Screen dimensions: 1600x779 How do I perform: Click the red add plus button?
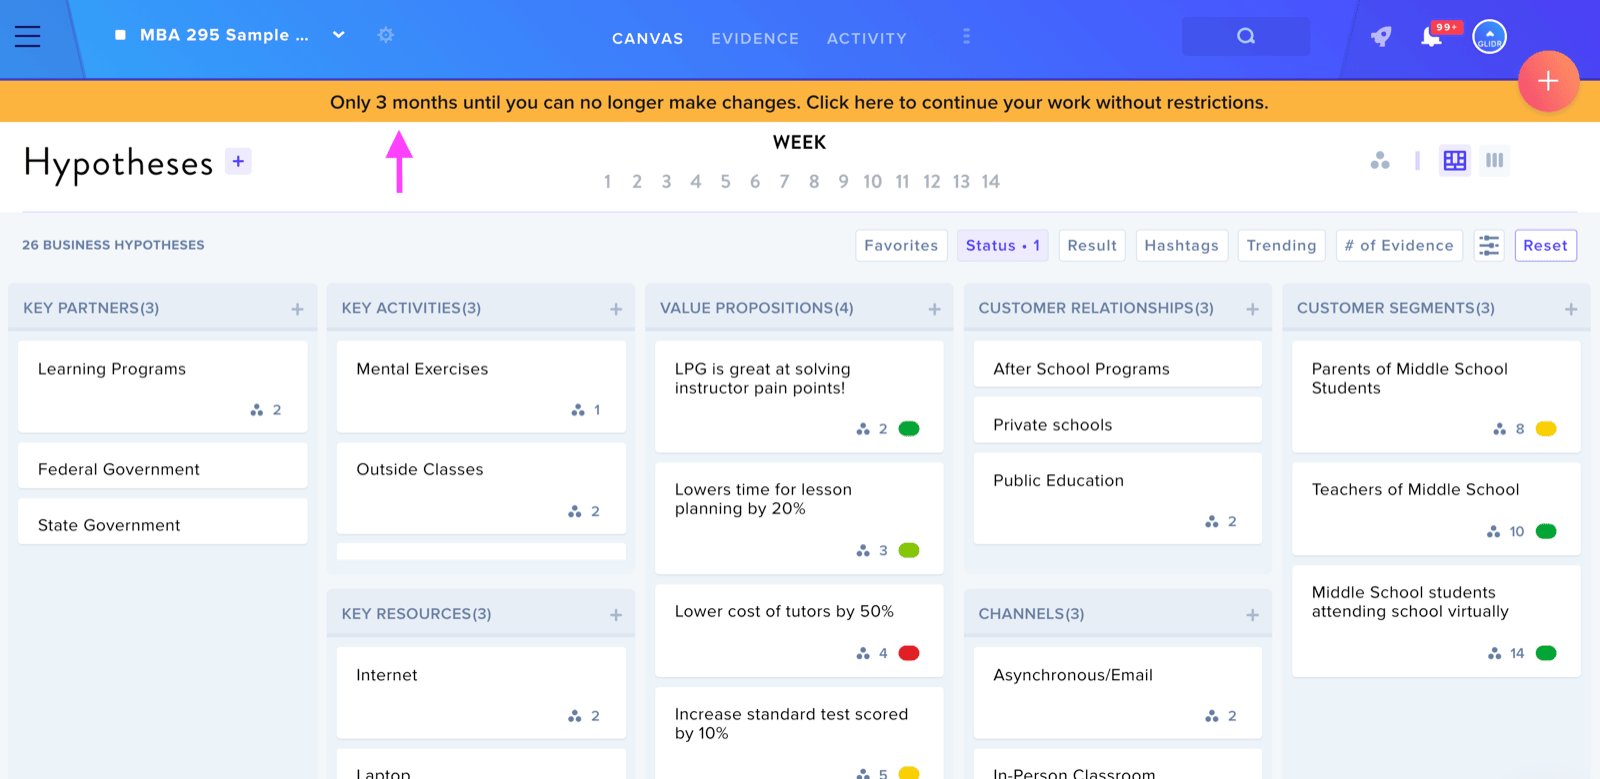click(x=1548, y=81)
